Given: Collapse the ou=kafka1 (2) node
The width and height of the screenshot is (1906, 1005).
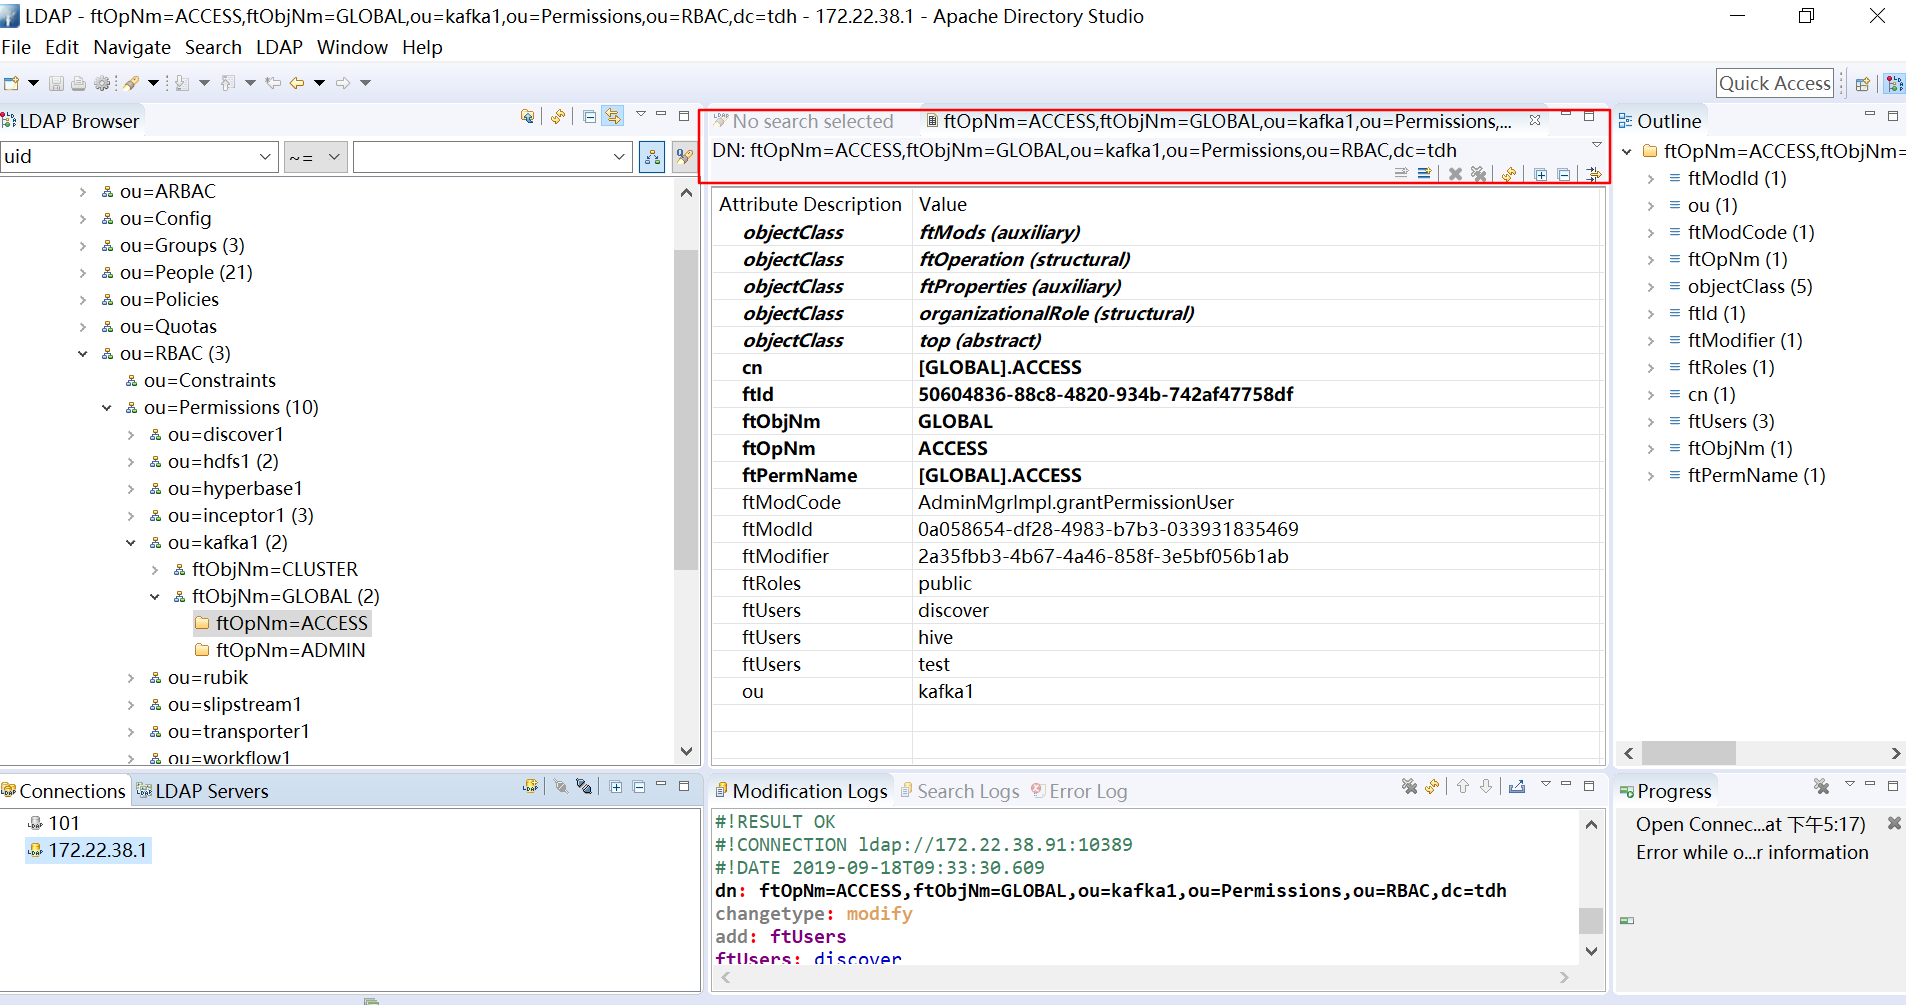Looking at the screenshot, I should click(131, 543).
